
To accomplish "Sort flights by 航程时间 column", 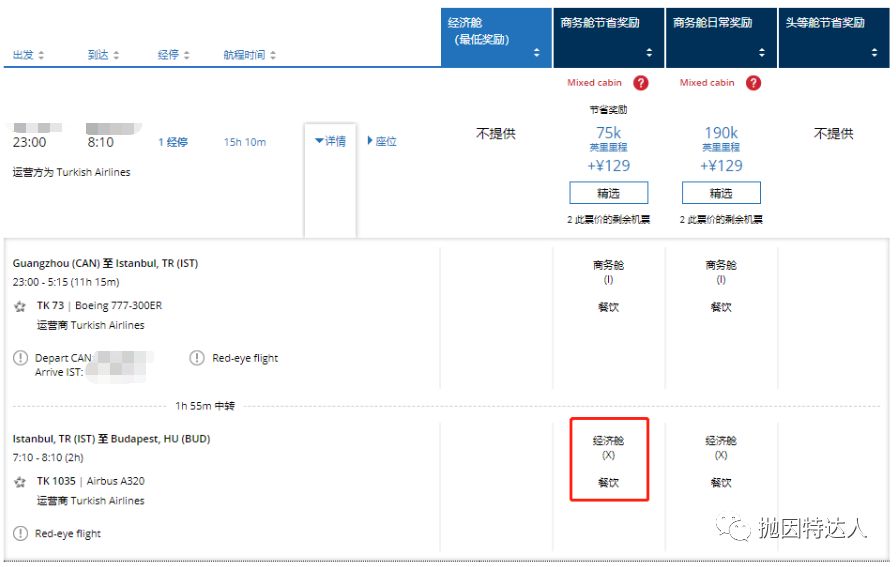I will point(249,55).
